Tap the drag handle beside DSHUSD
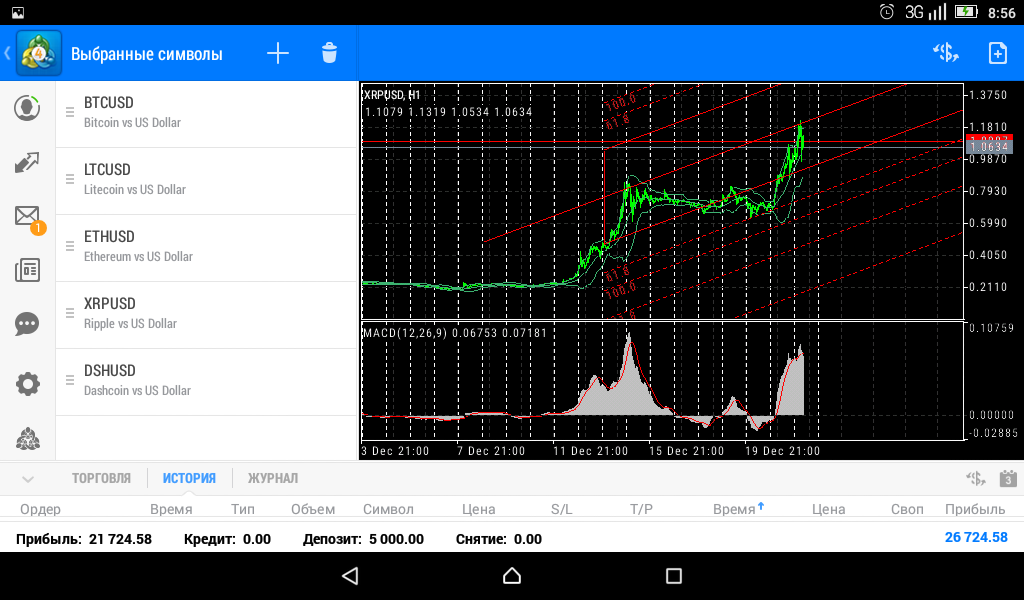1024x600 pixels. point(70,380)
